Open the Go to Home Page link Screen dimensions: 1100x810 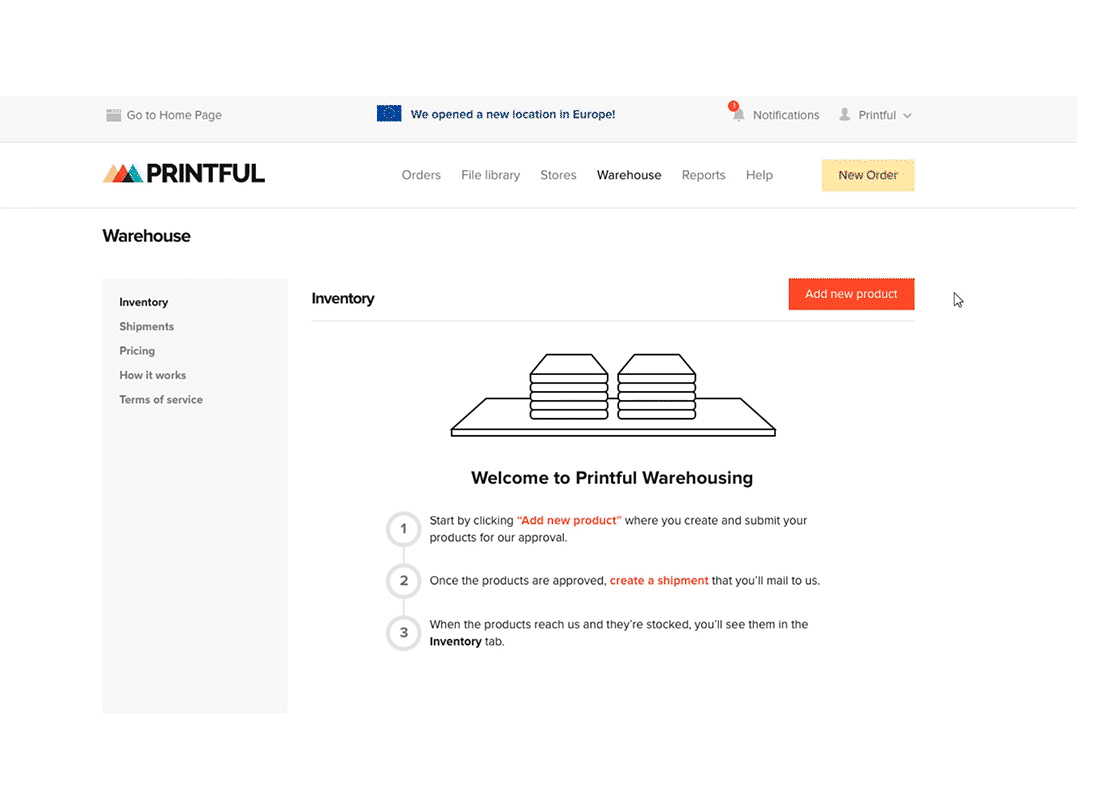174,115
